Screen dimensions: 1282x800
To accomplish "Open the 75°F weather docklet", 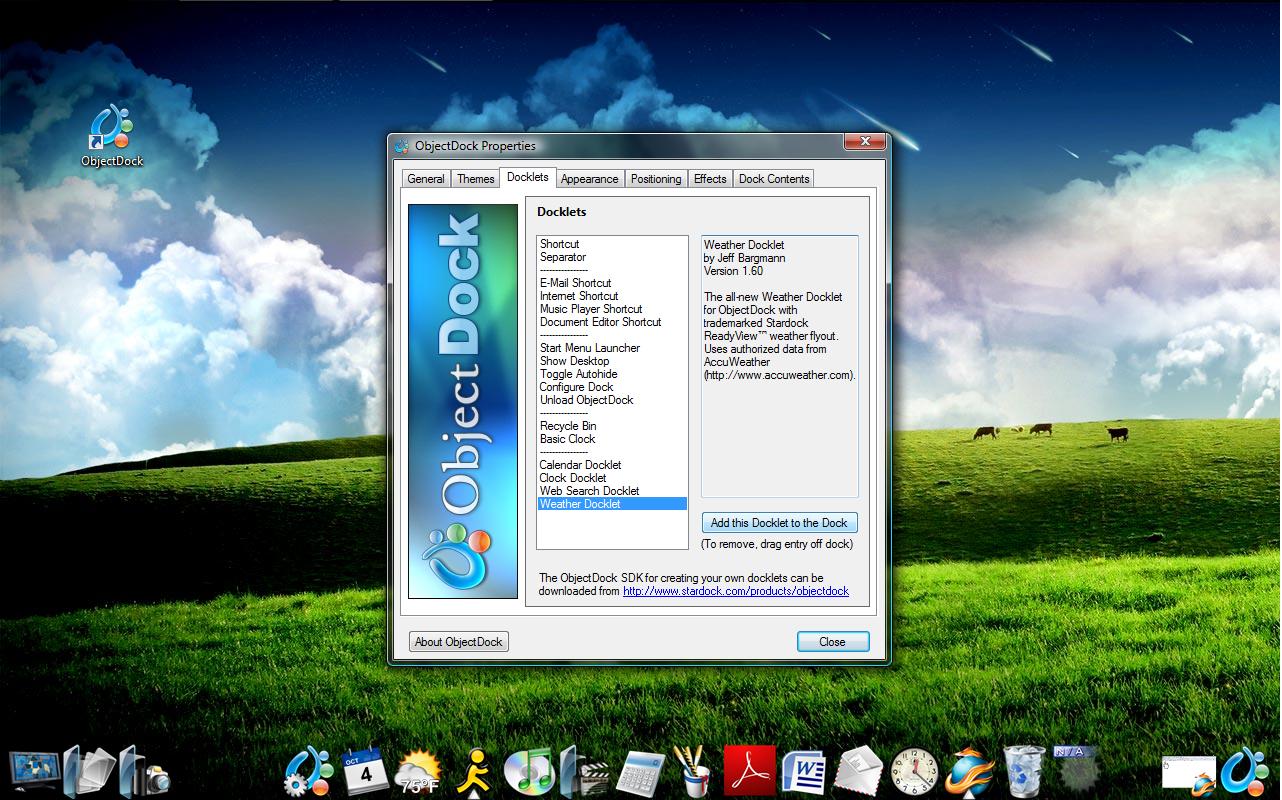I will coord(419,771).
